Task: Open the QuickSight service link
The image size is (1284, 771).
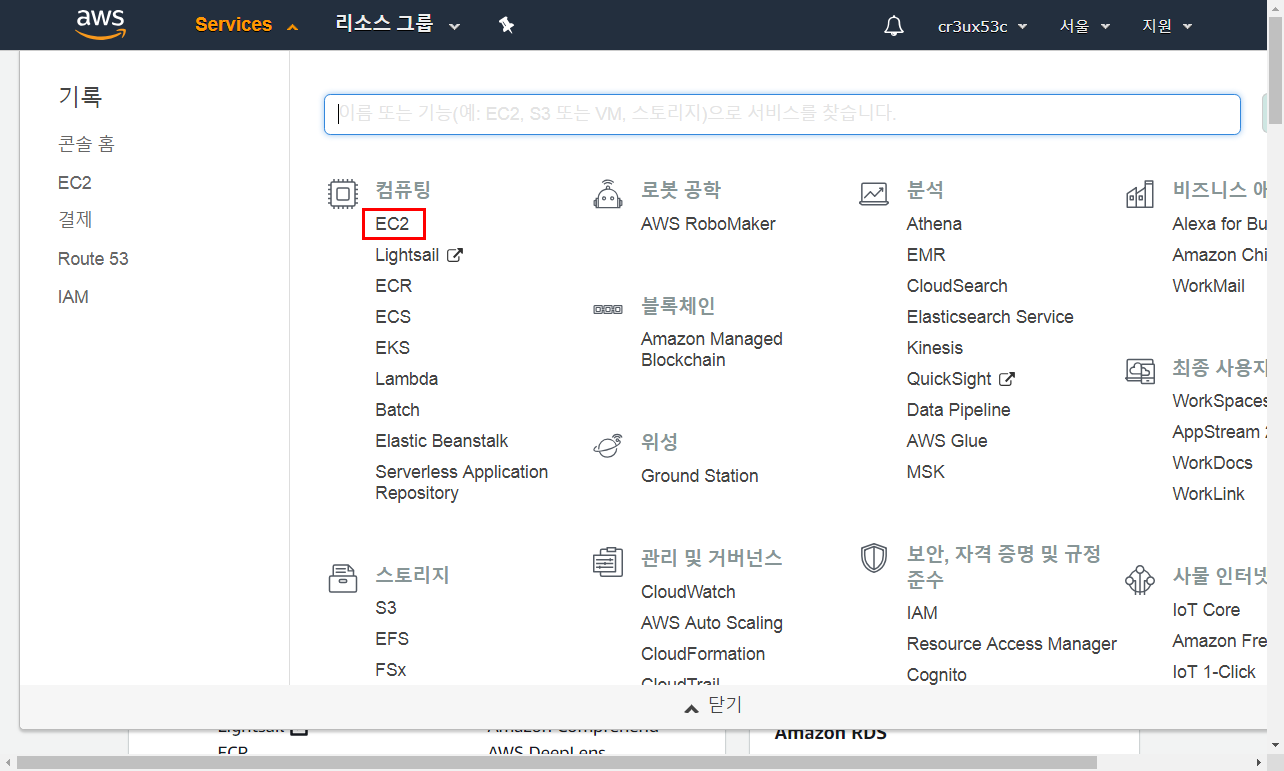Action: [x=949, y=379]
